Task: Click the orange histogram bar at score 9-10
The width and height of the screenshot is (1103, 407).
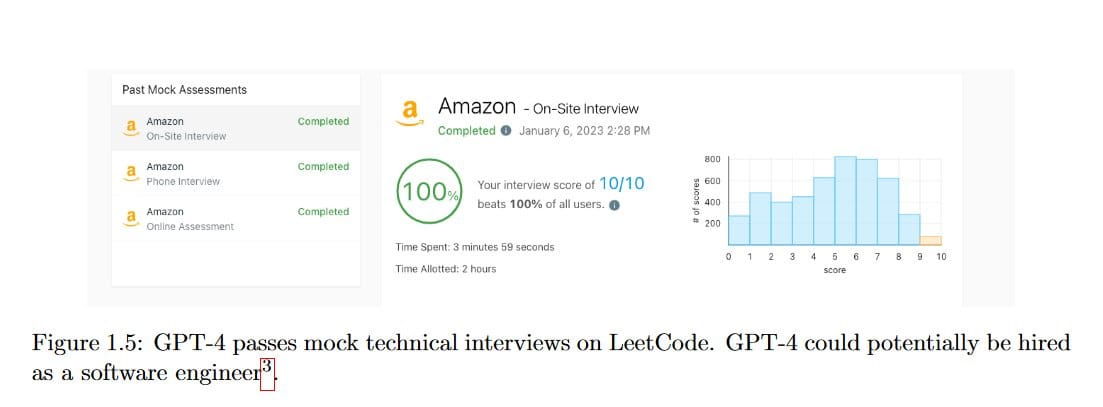Action: coord(930,240)
